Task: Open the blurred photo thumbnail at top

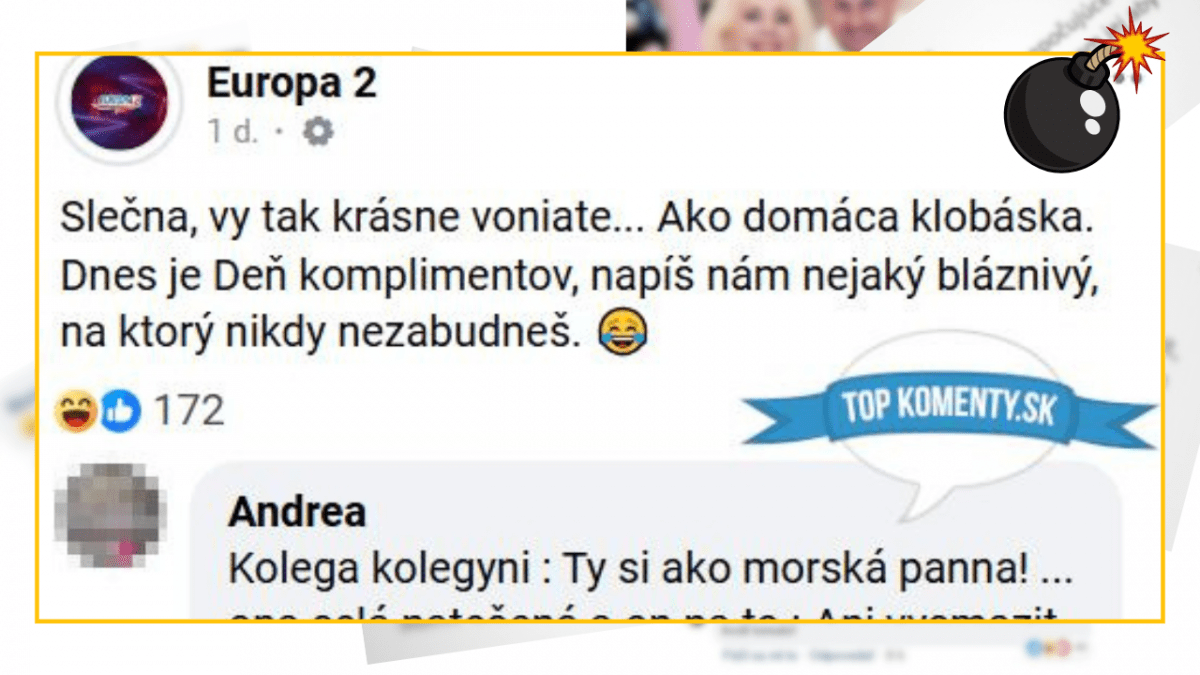Action: [762, 25]
